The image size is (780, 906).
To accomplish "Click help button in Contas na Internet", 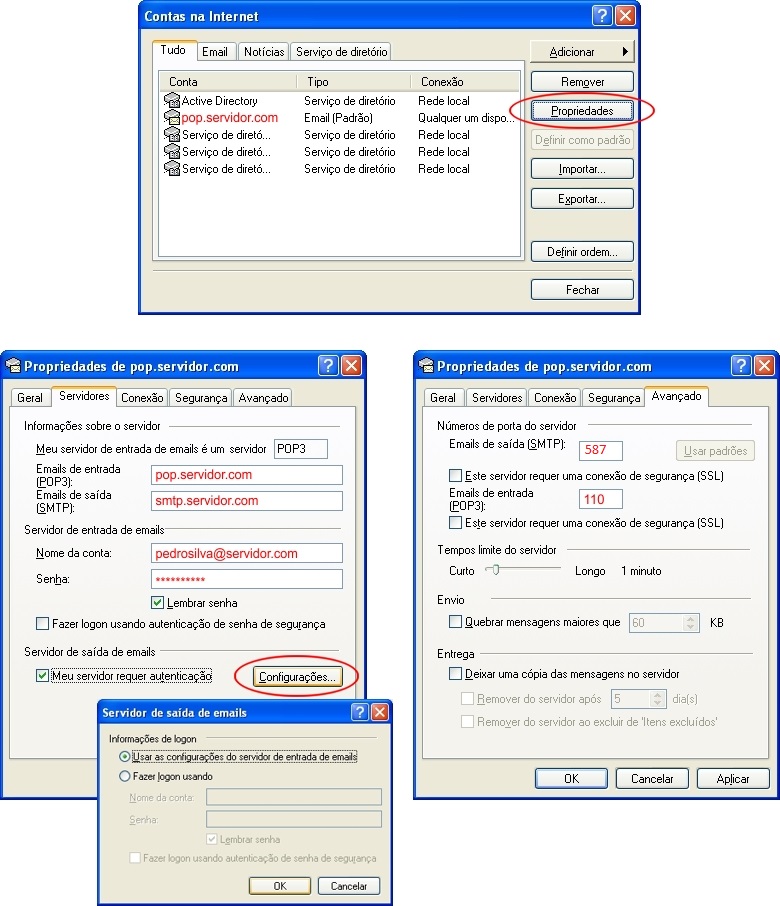I will (x=602, y=17).
